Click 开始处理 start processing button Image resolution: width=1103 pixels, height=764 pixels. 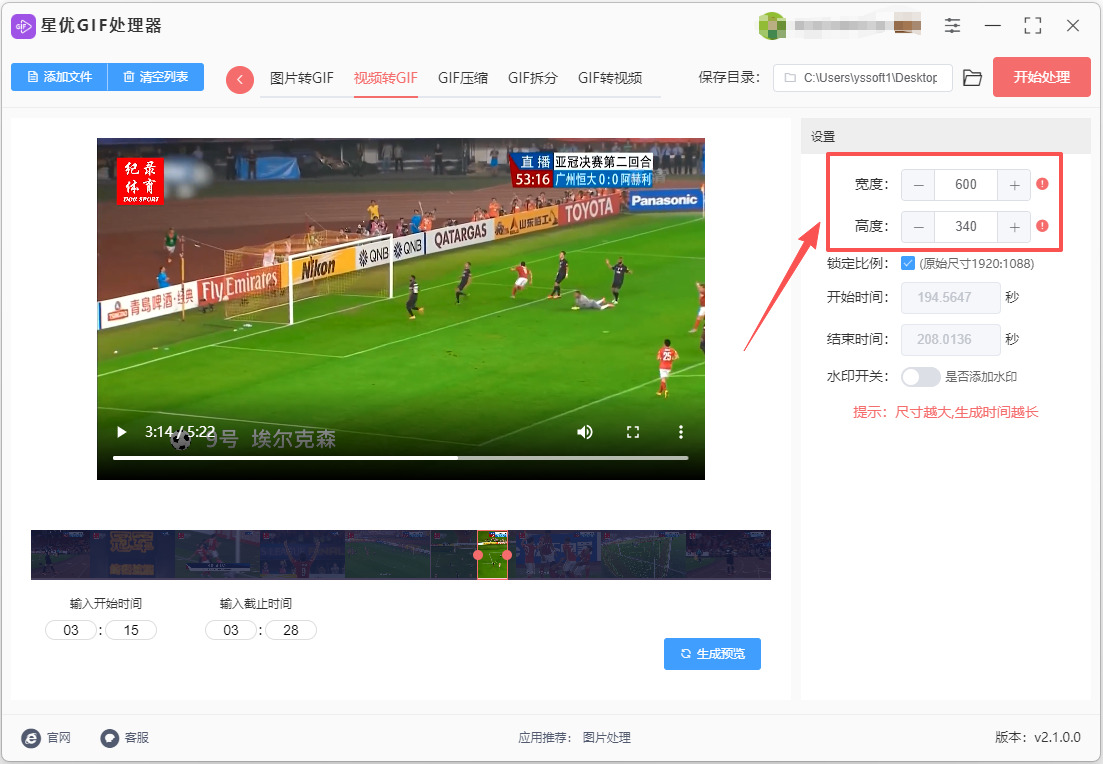[1042, 77]
